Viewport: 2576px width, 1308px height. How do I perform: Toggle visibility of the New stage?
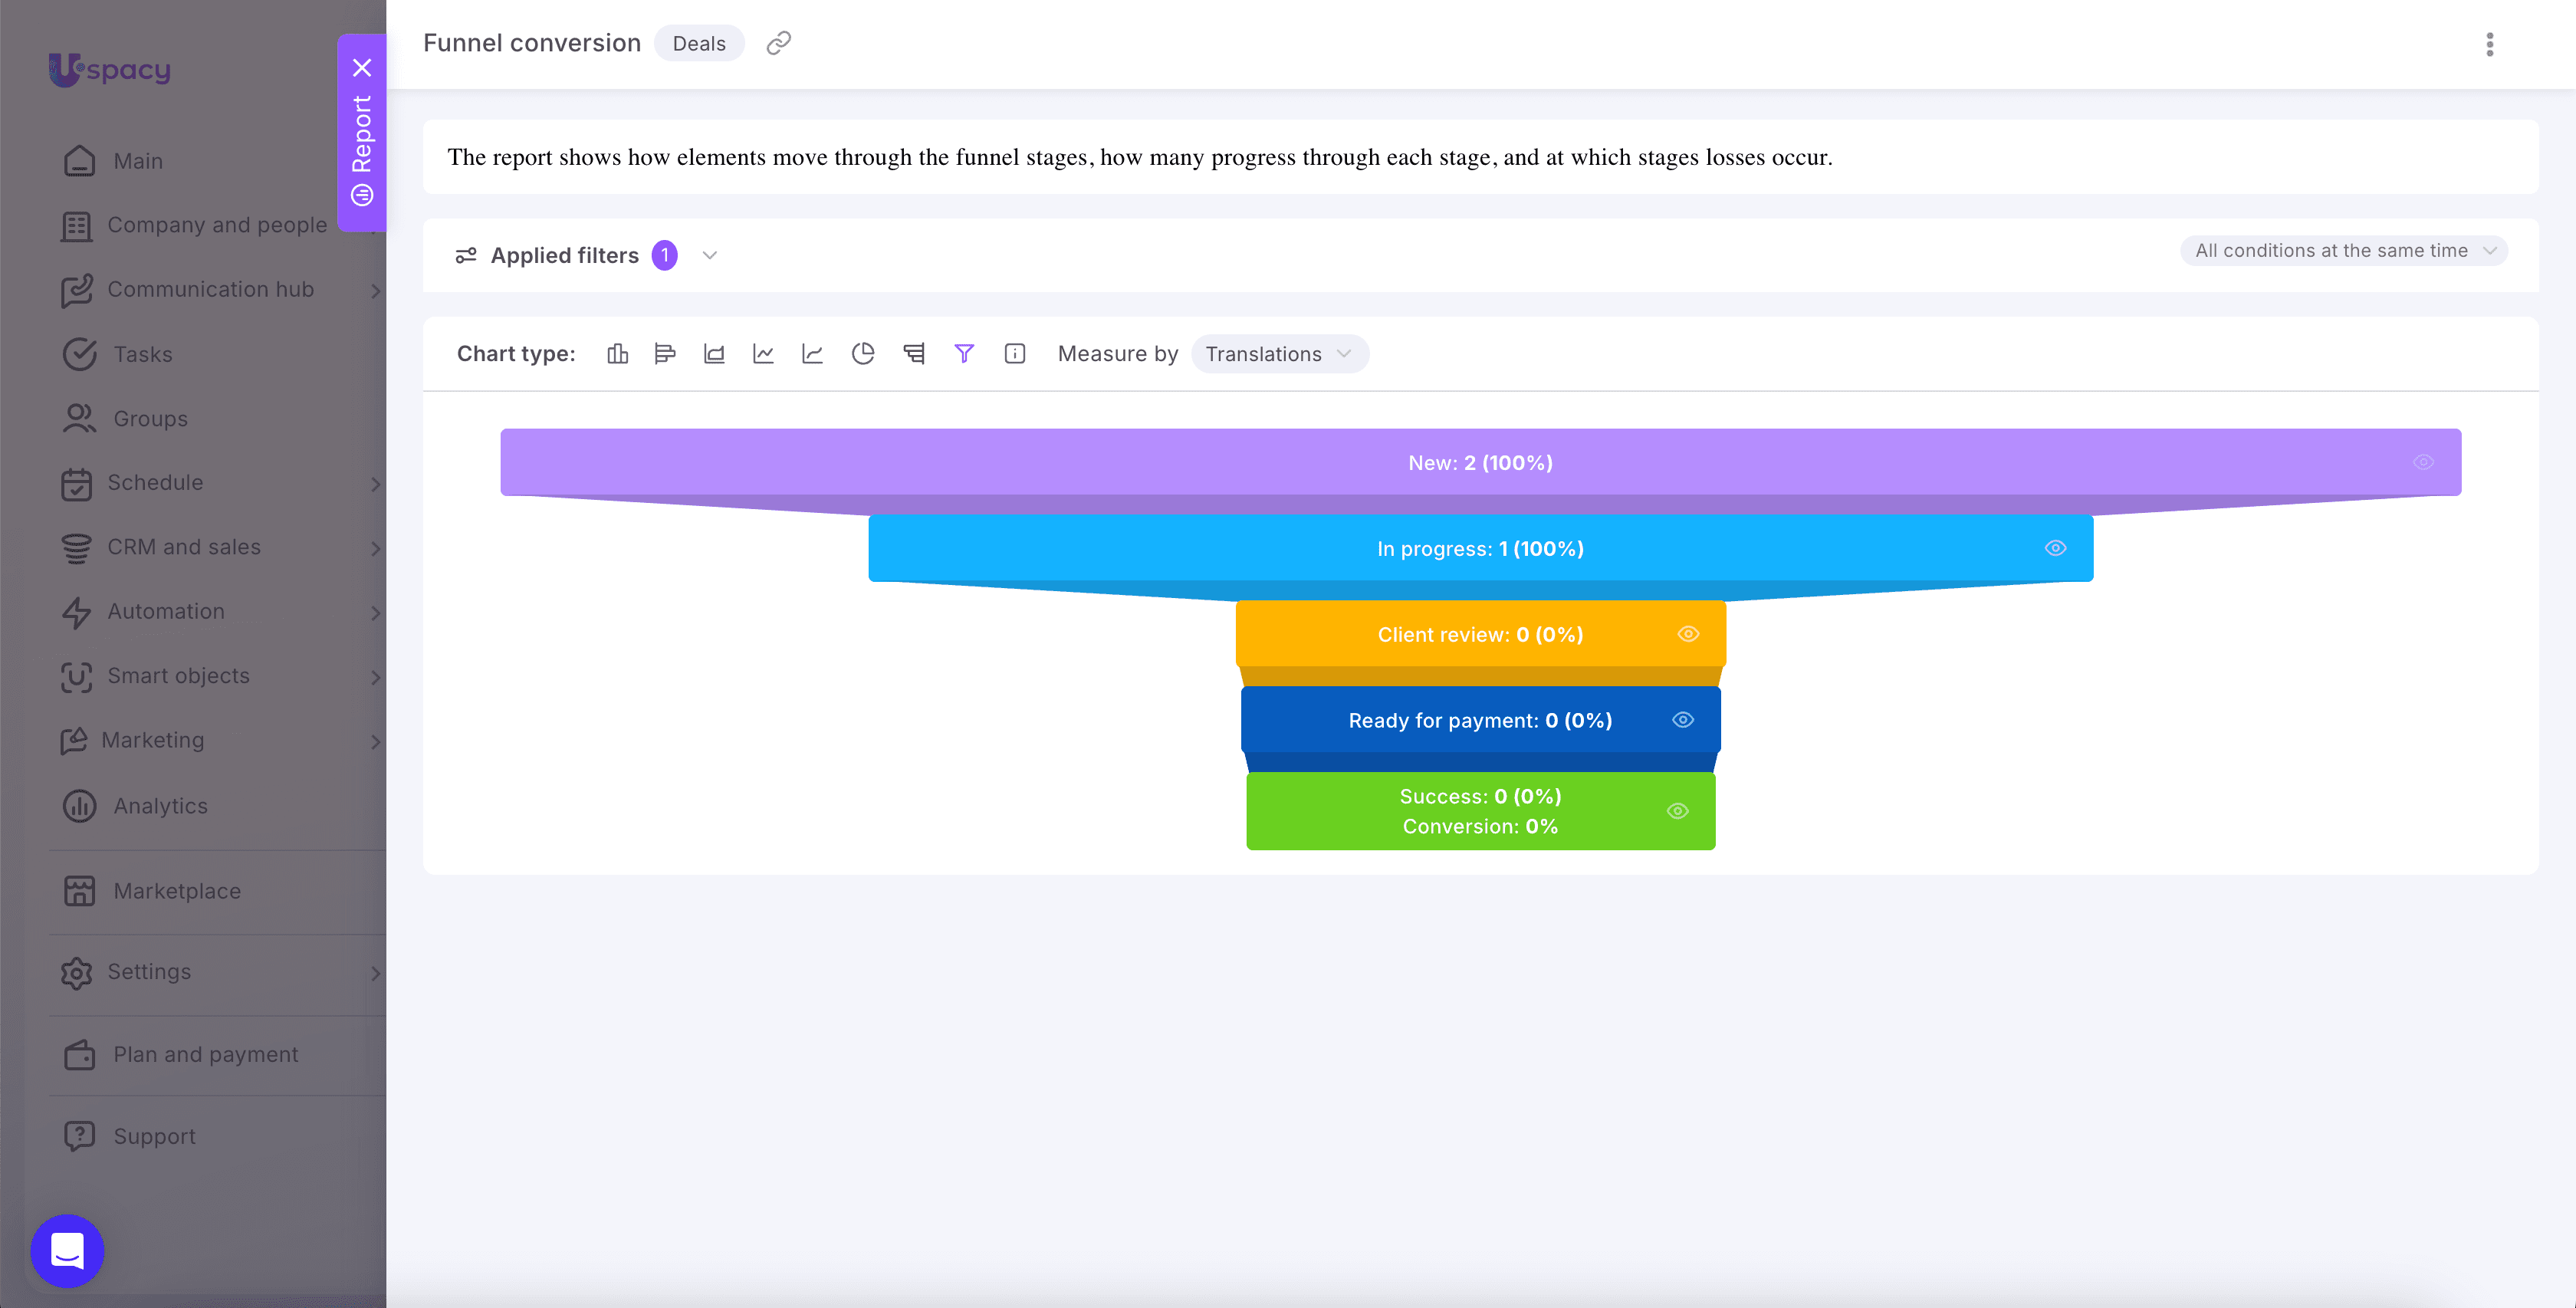click(x=2423, y=462)
